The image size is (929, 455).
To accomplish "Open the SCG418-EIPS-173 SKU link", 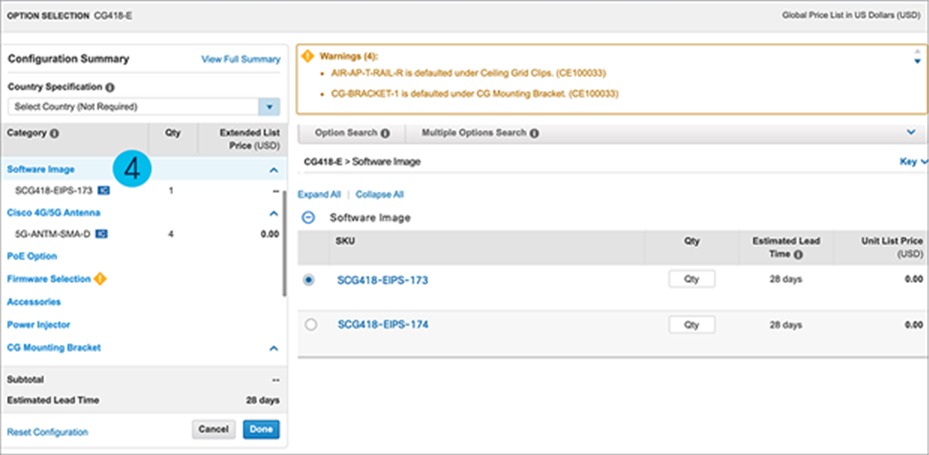I will [x=383, y=280].
